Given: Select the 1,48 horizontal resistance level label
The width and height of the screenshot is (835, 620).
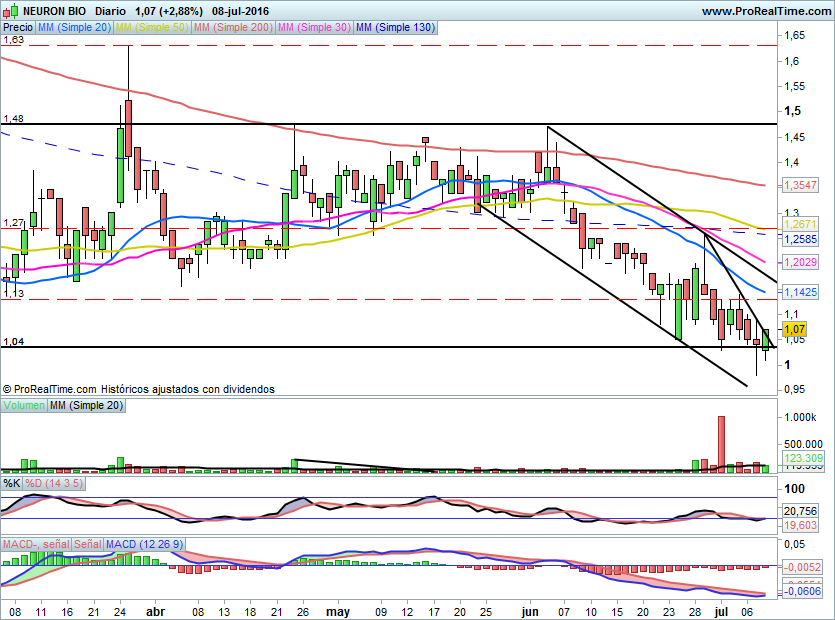Looking at the screenshot, I should click(14, 118).
